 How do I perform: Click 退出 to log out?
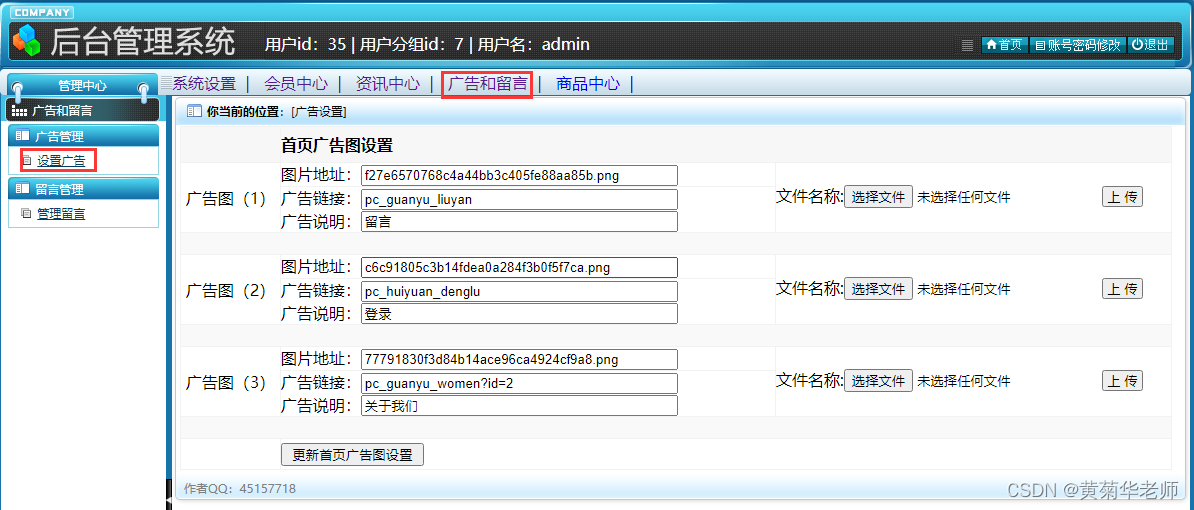pyautogui.click(x=1151, y=45)
